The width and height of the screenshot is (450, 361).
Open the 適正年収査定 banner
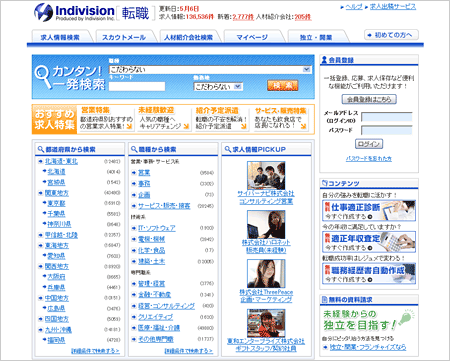[x=369, y=242]
